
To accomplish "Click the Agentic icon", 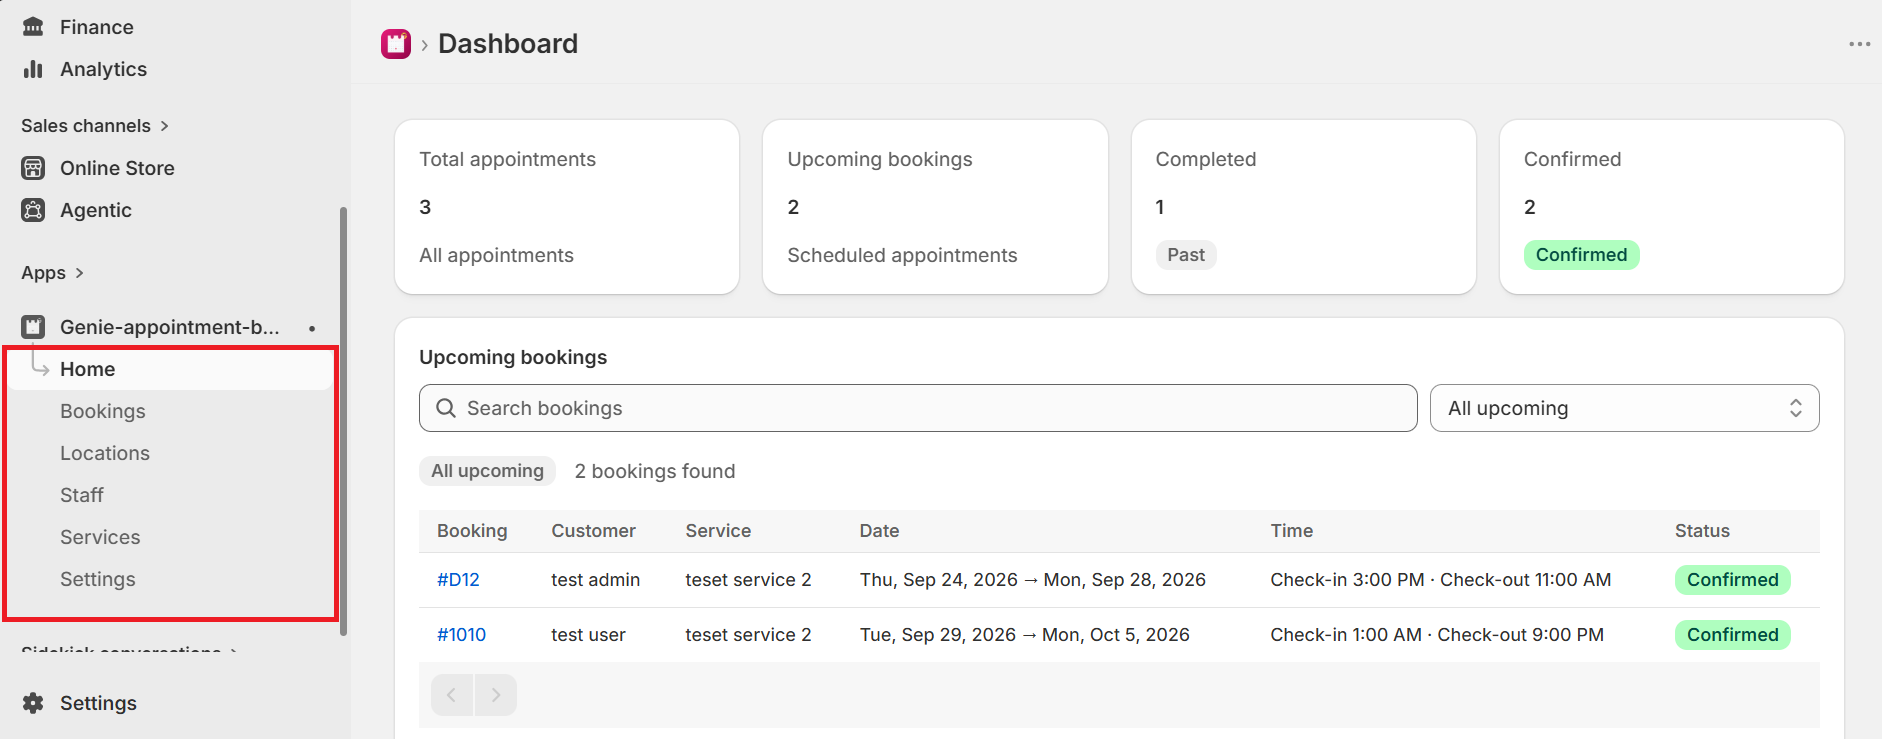I will click(33, 210).
